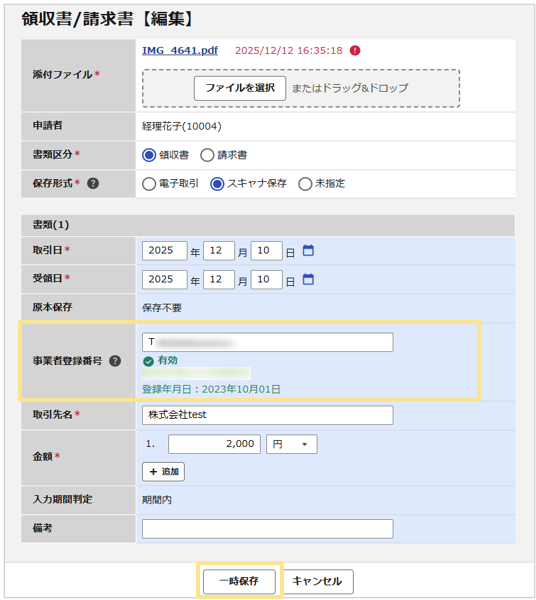Click the ファイルを選択 button

pos(240,88)
